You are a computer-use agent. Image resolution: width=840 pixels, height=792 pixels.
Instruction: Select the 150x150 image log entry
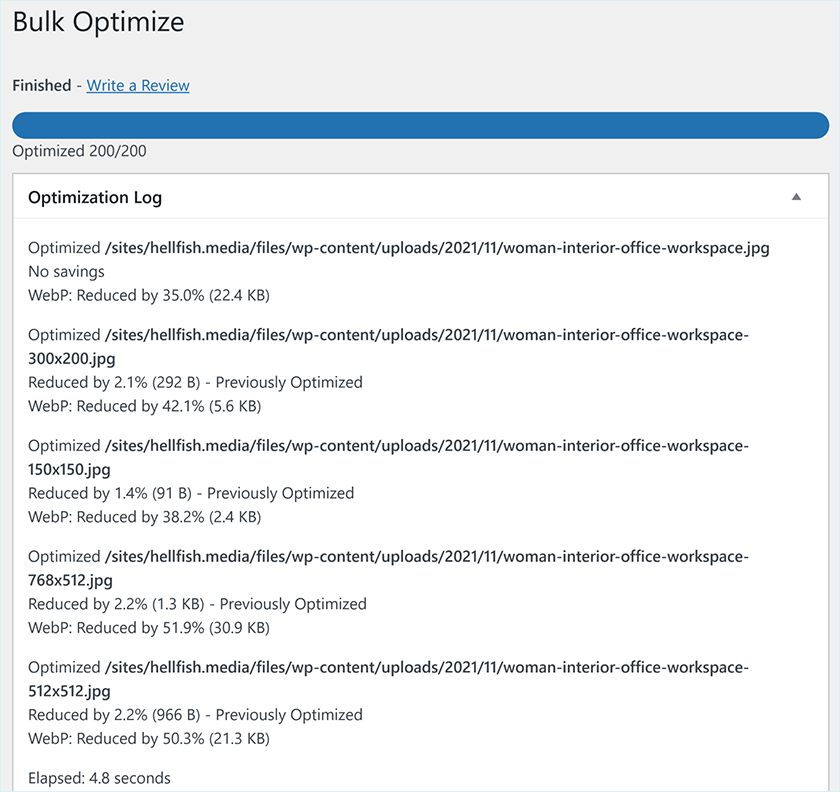(x=400, y=458)
